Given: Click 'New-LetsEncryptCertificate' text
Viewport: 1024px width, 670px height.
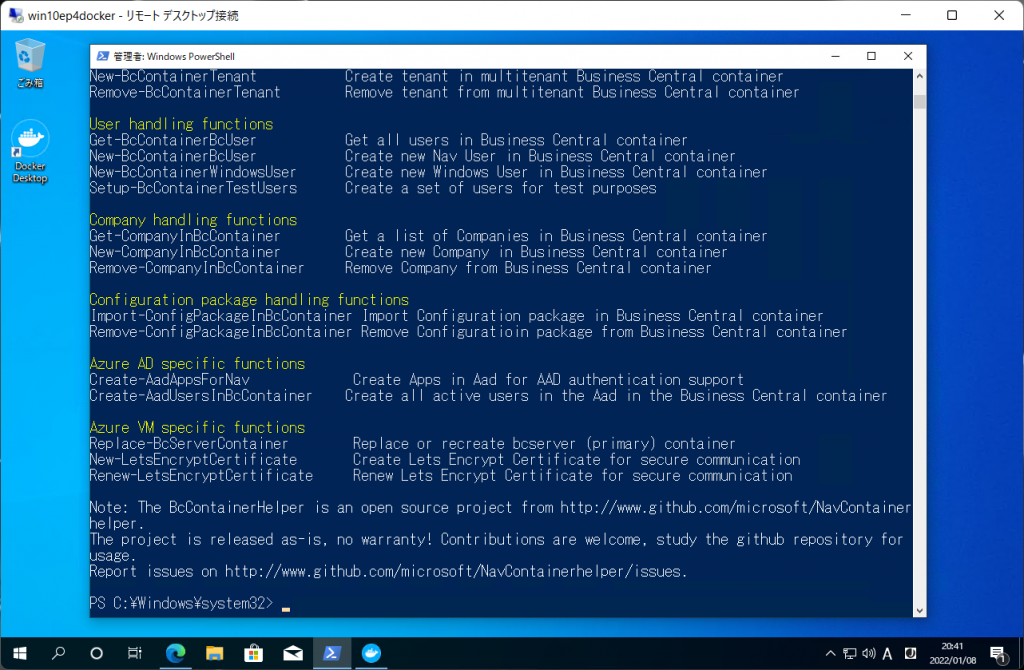Looking at the screenshot, I should click(193, 460).
